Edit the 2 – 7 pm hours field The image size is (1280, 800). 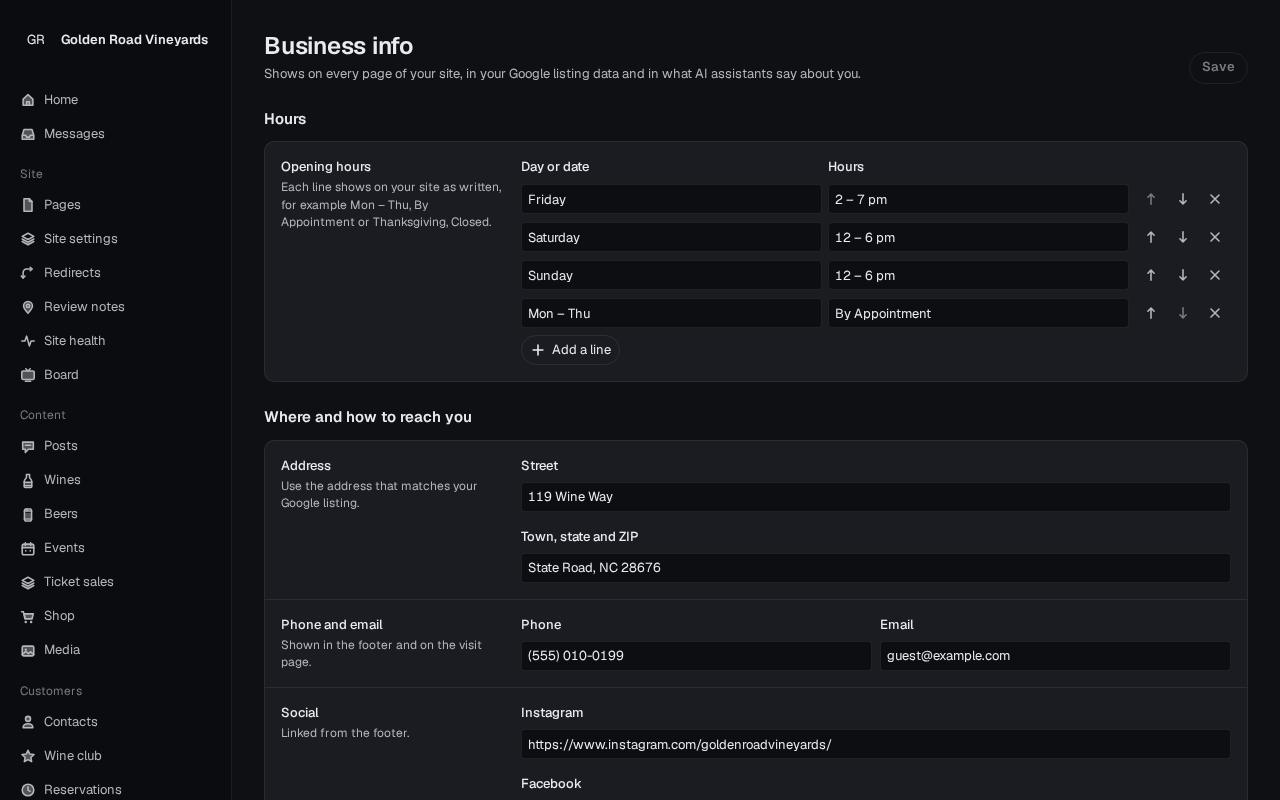tap(978, 199)
